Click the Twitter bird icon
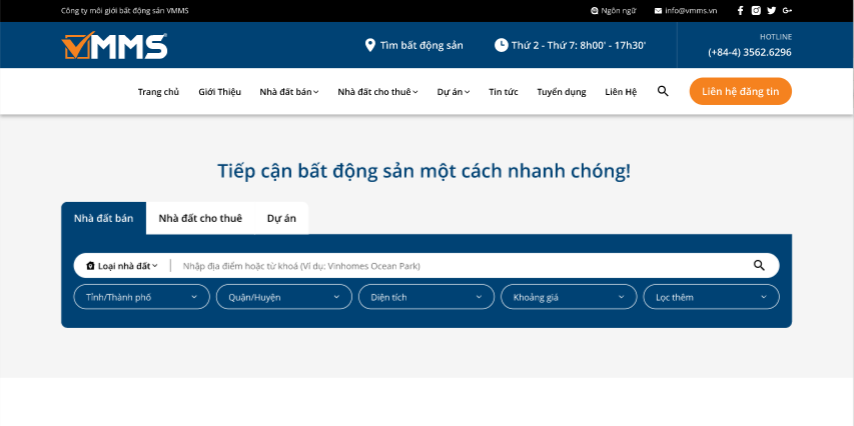The width and height of the screenshot is (854, 426). (771, 10)
